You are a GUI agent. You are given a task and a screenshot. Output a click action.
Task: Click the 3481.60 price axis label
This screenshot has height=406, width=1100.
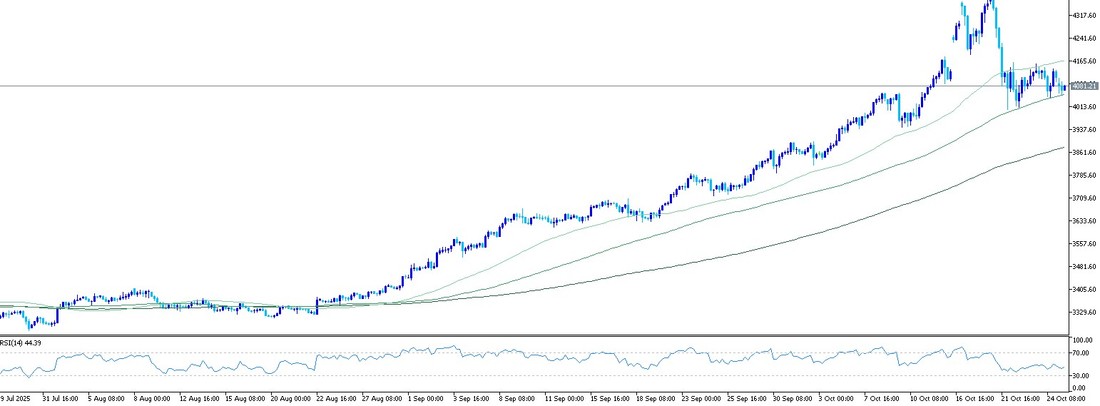1084,267
